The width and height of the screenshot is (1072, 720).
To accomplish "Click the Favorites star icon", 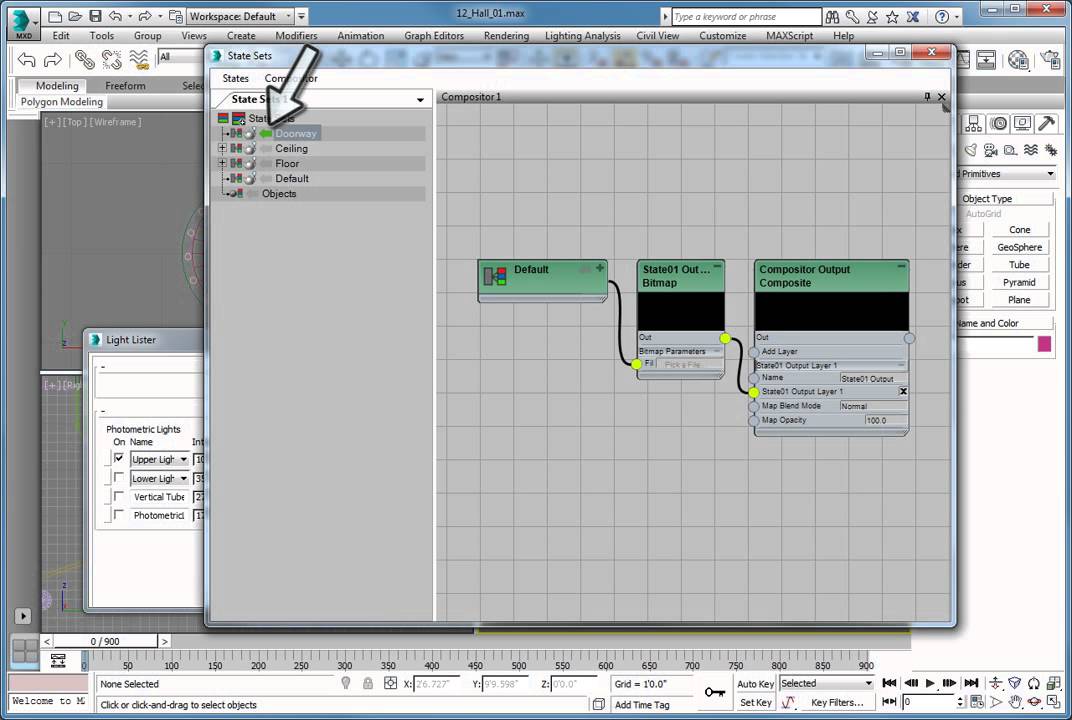I will click(x=892, y=17).
